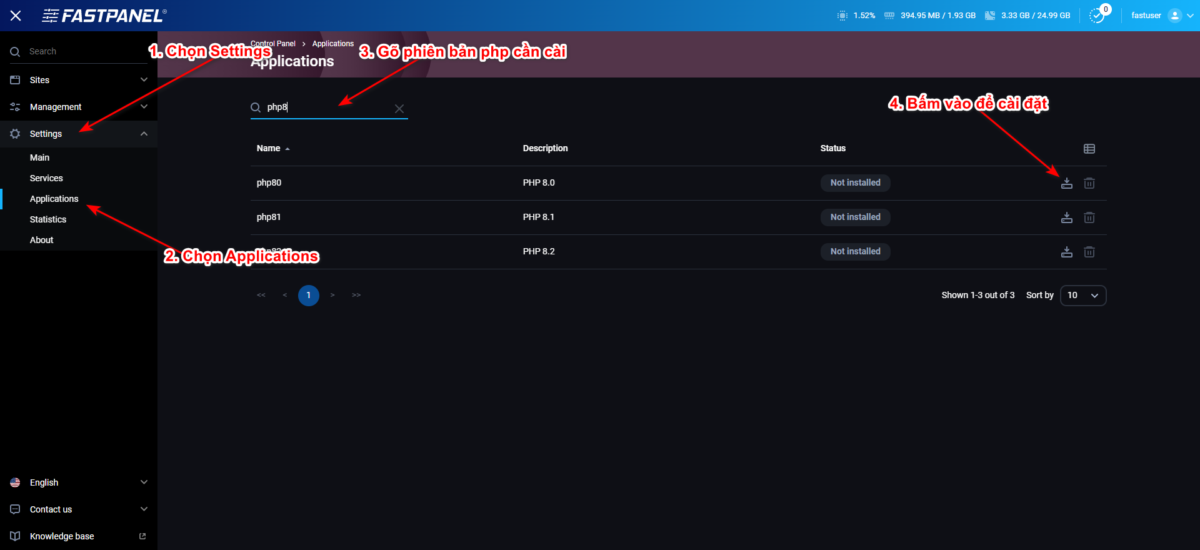Click the Settings gear icon
The width and height of the screenshot is (1200, 550).
pyautogui.click(x=15, y=134)
